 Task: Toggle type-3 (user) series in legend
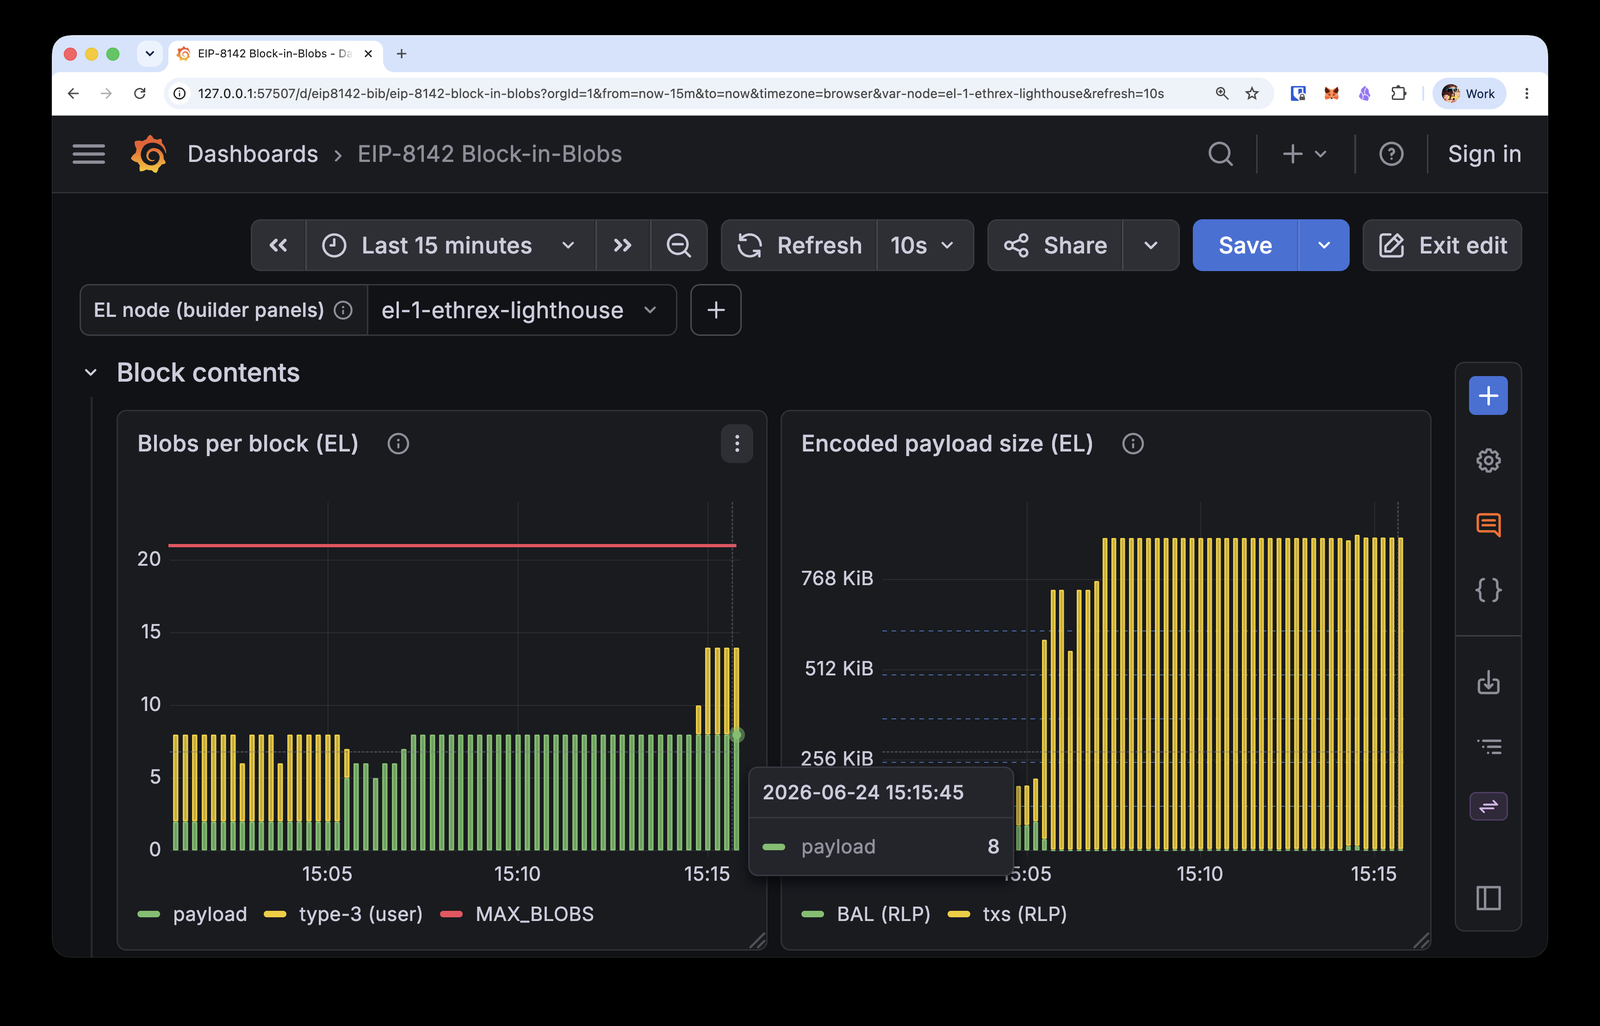(x=360, y=914)
